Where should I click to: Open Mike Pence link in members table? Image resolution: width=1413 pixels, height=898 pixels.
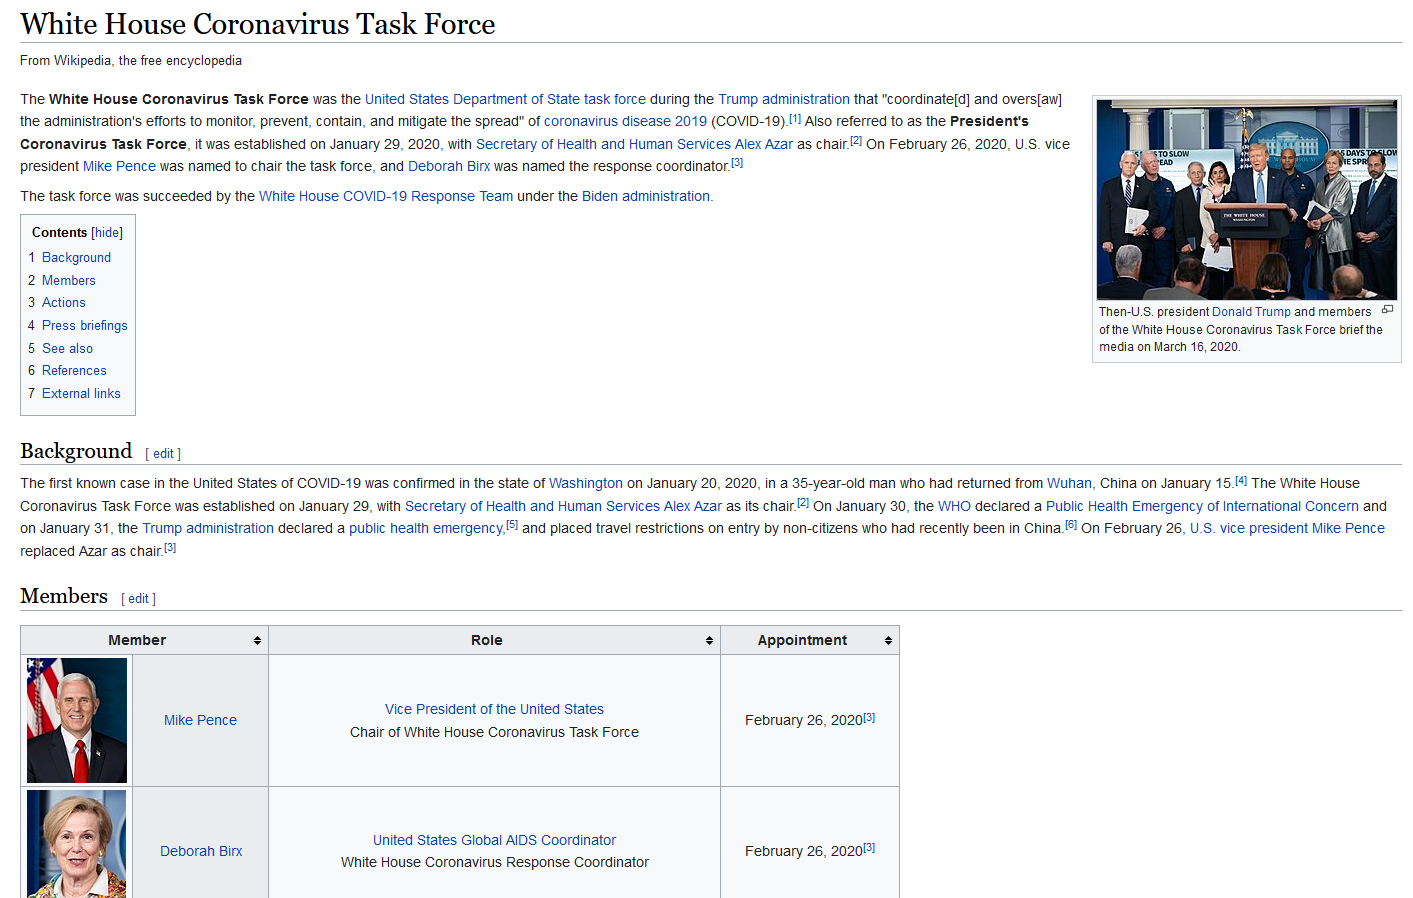click(x=200, y=720)
